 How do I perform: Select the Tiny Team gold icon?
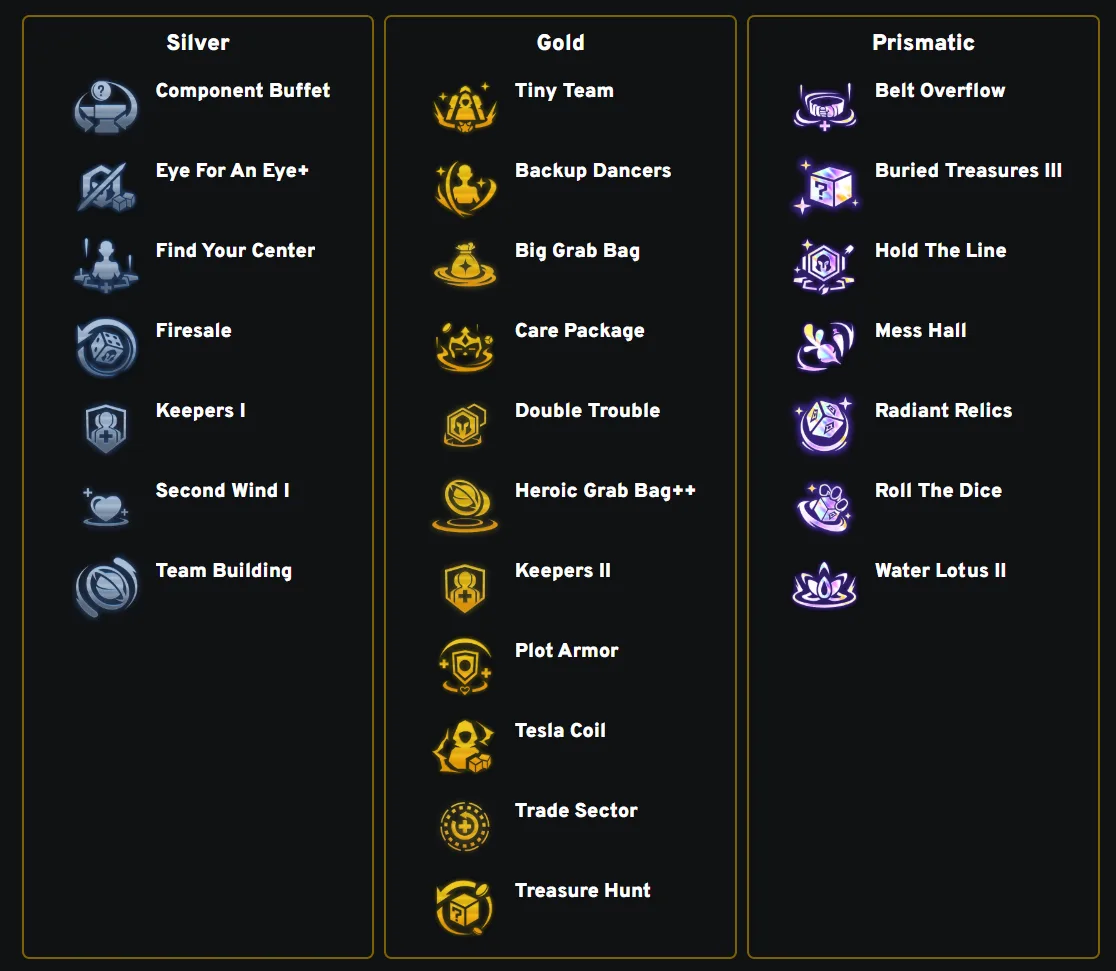point(465,107)
